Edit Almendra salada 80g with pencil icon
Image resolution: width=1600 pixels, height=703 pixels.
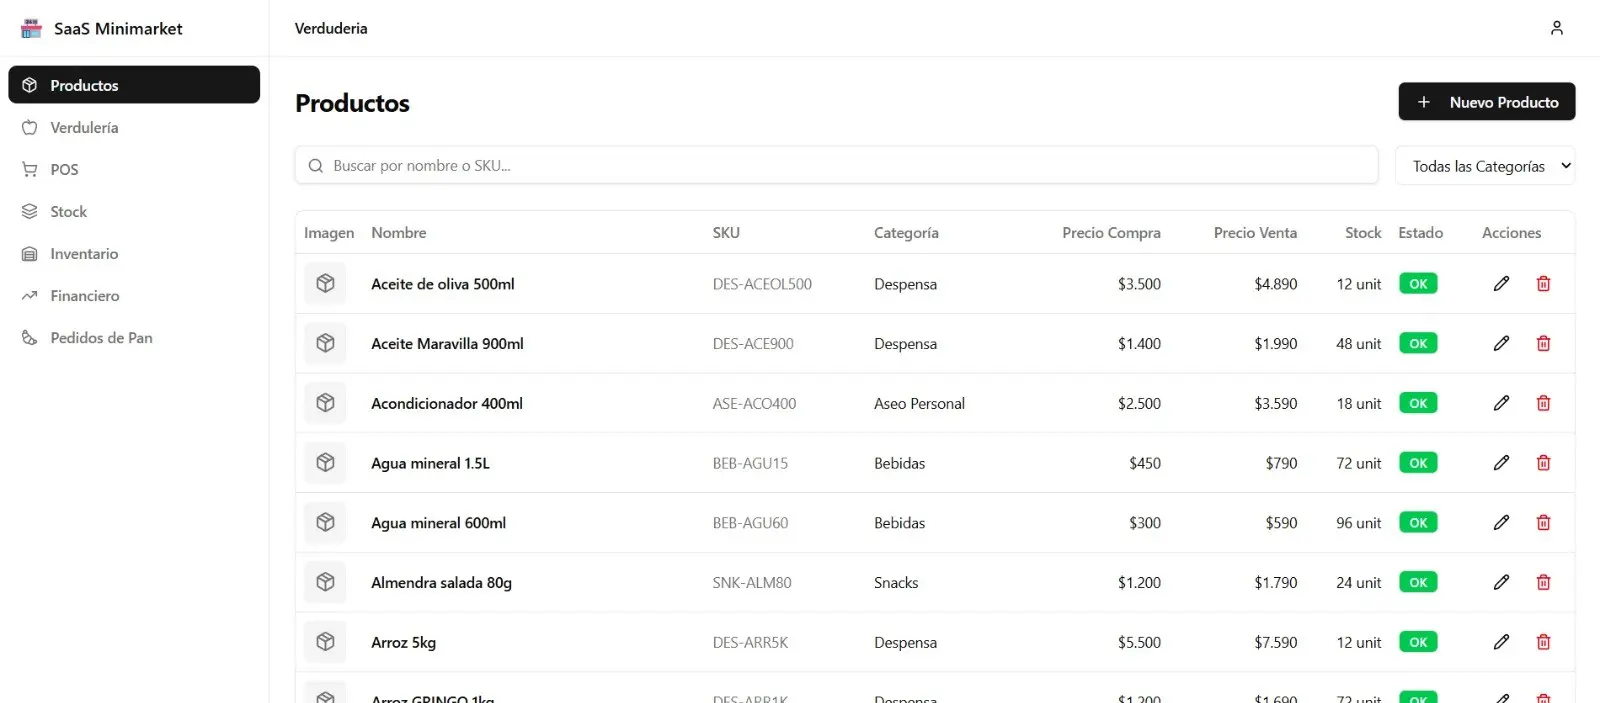(1501, 582)
